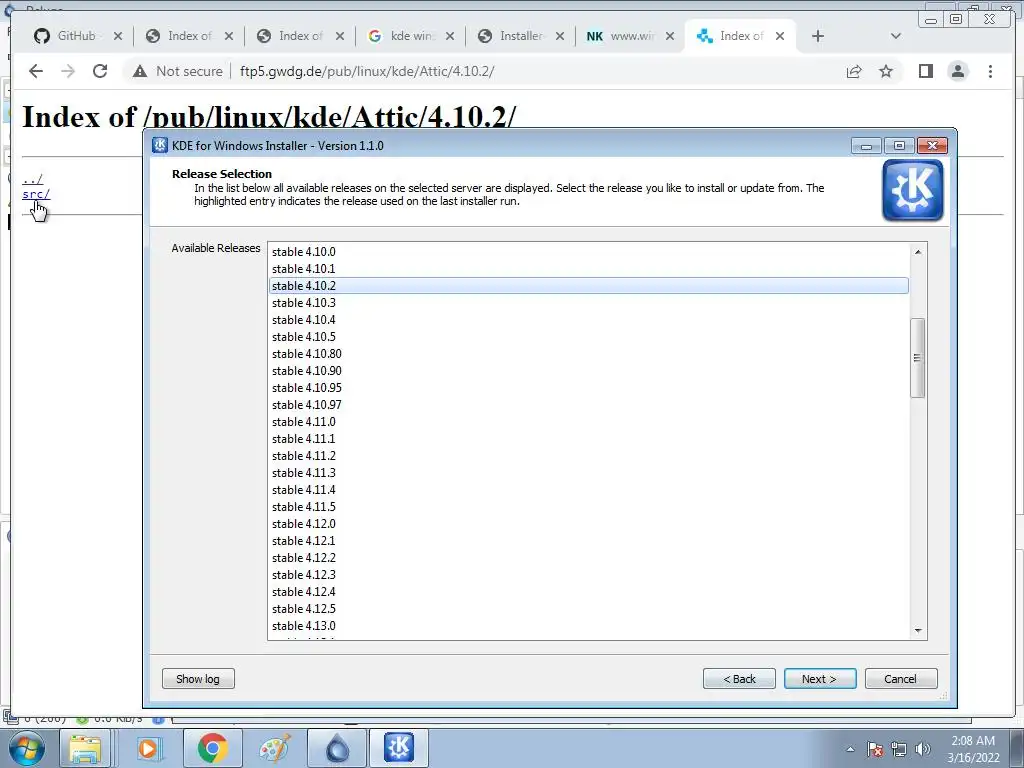Open Windows Explorer from taskbar
This screenshot has height=768, width=1024.
point(86,748)
